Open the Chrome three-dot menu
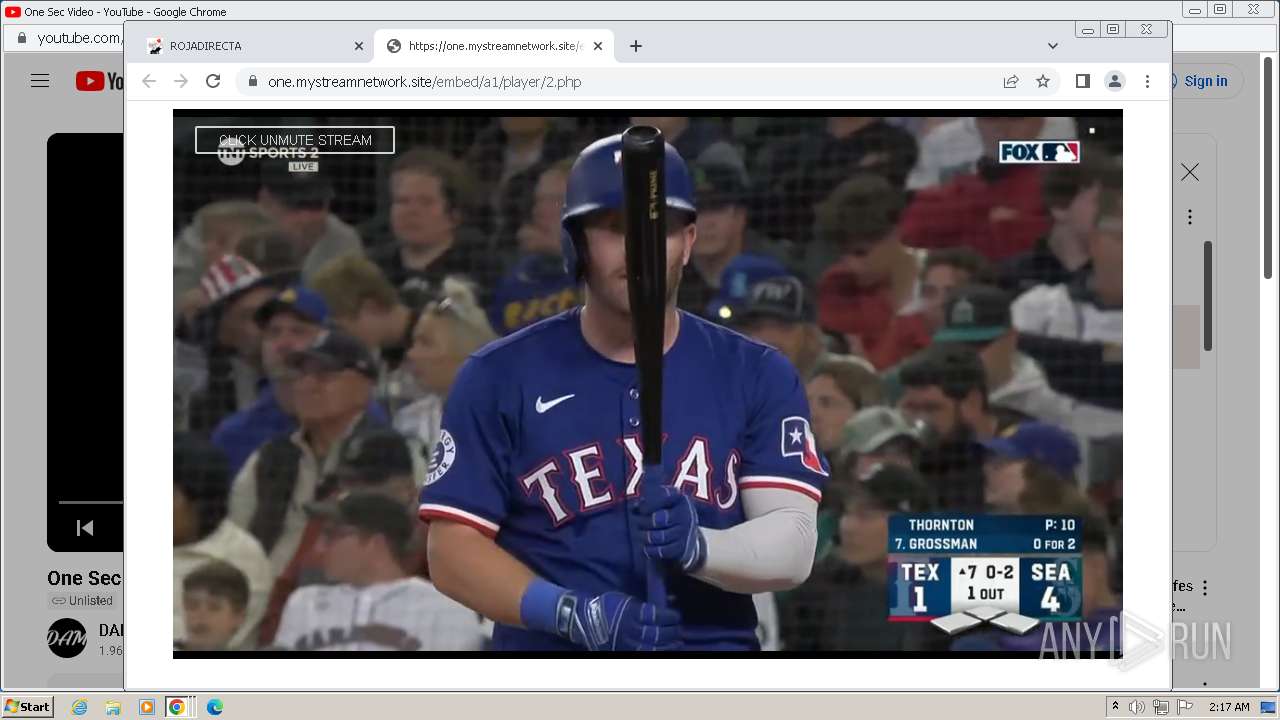 click(1147, 81)
